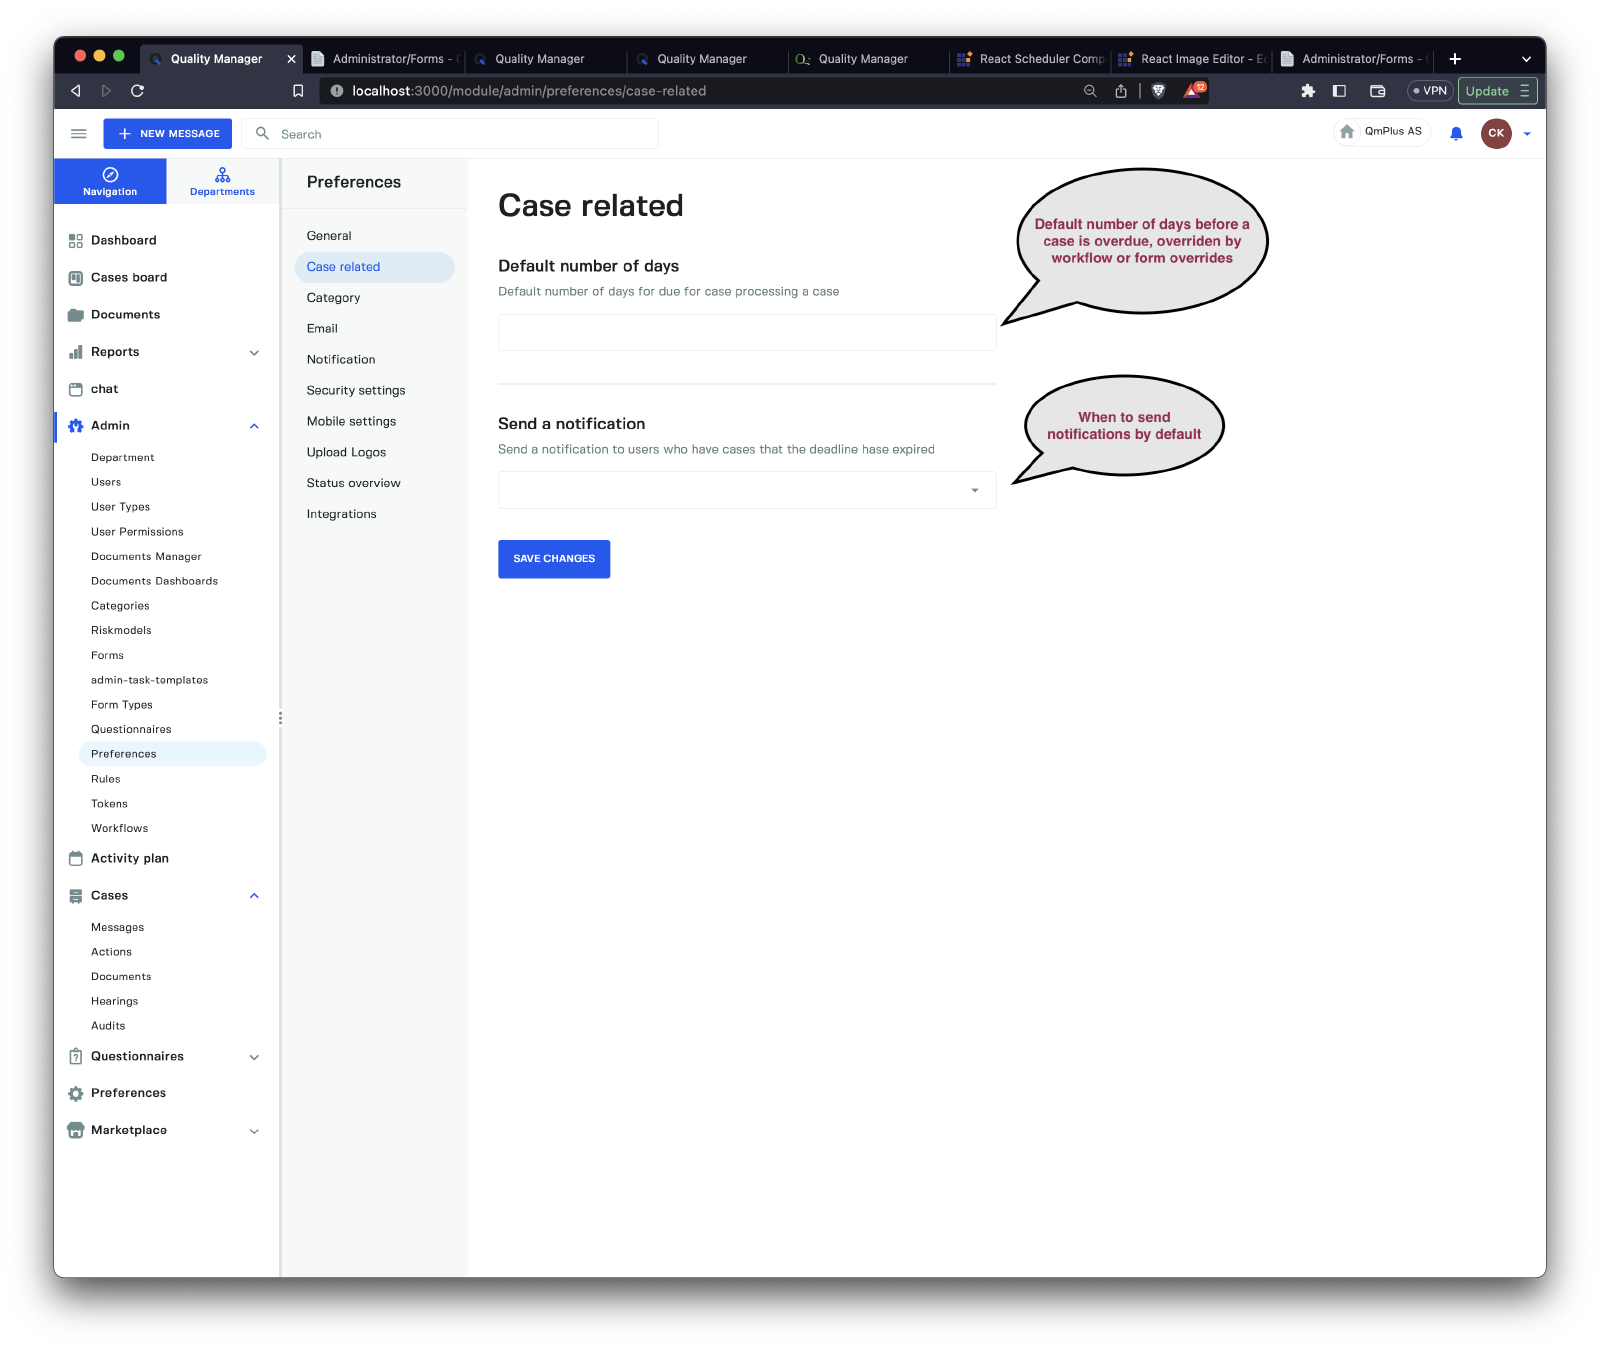Screen dimensions: 1600x1349
Task: Click the CK user avatar
Action: pyautogui.click(x=1495, y=133)
